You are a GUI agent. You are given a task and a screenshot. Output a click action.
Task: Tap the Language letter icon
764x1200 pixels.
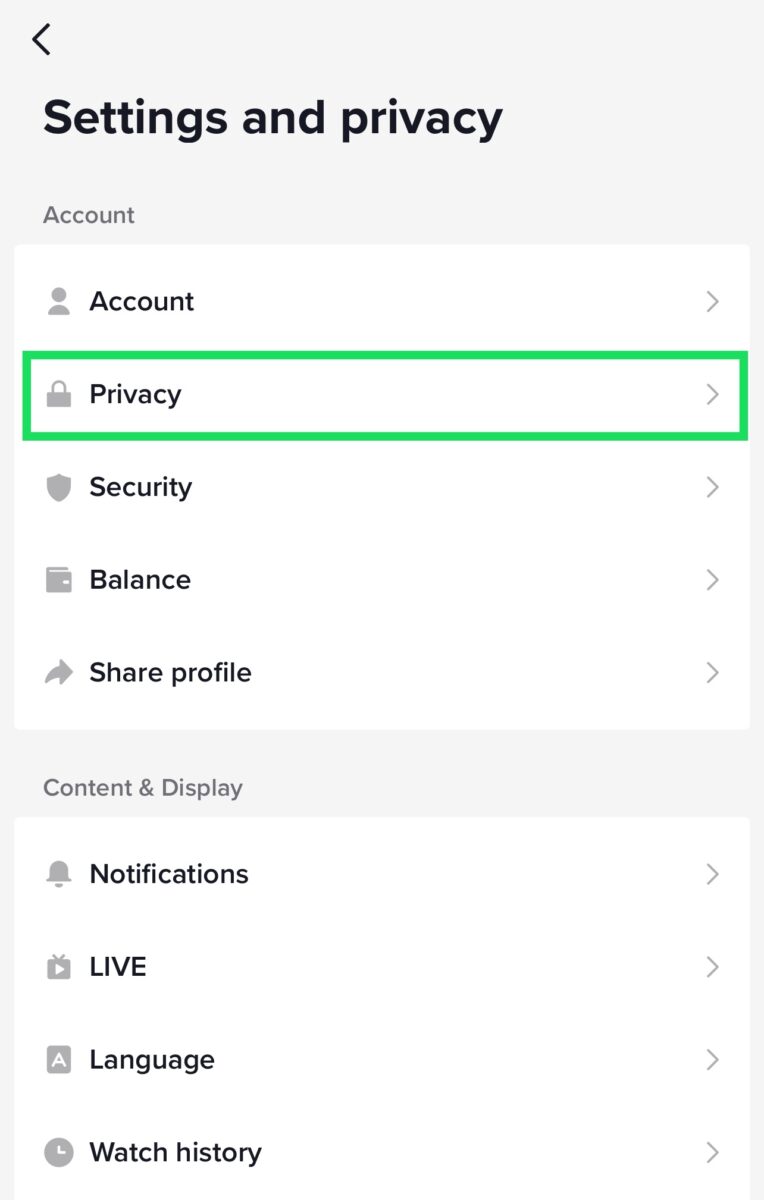click(59, 1060)
